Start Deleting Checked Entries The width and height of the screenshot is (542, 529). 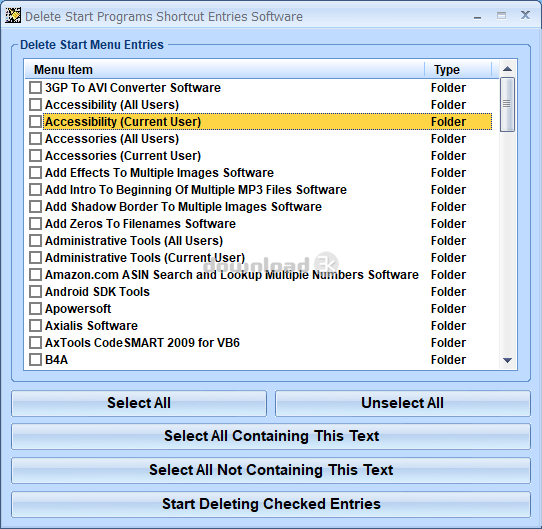271,504
